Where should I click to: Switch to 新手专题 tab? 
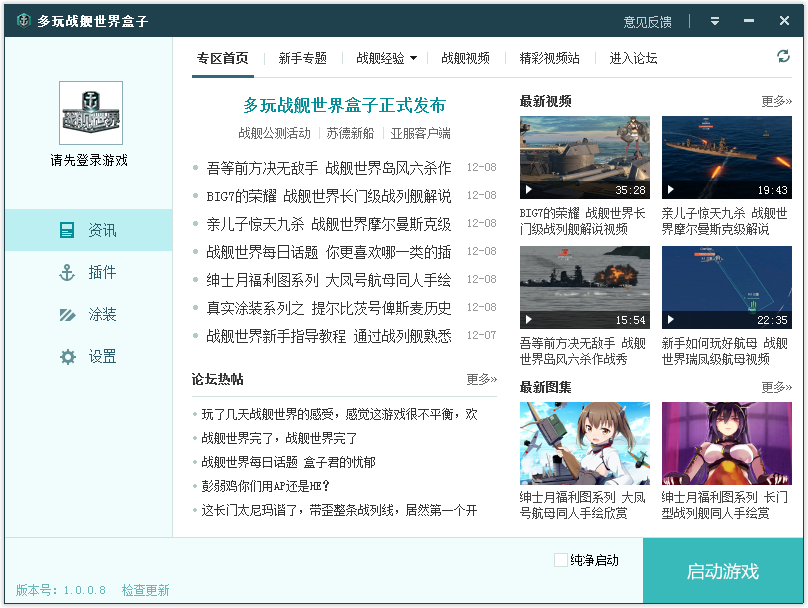302,58
